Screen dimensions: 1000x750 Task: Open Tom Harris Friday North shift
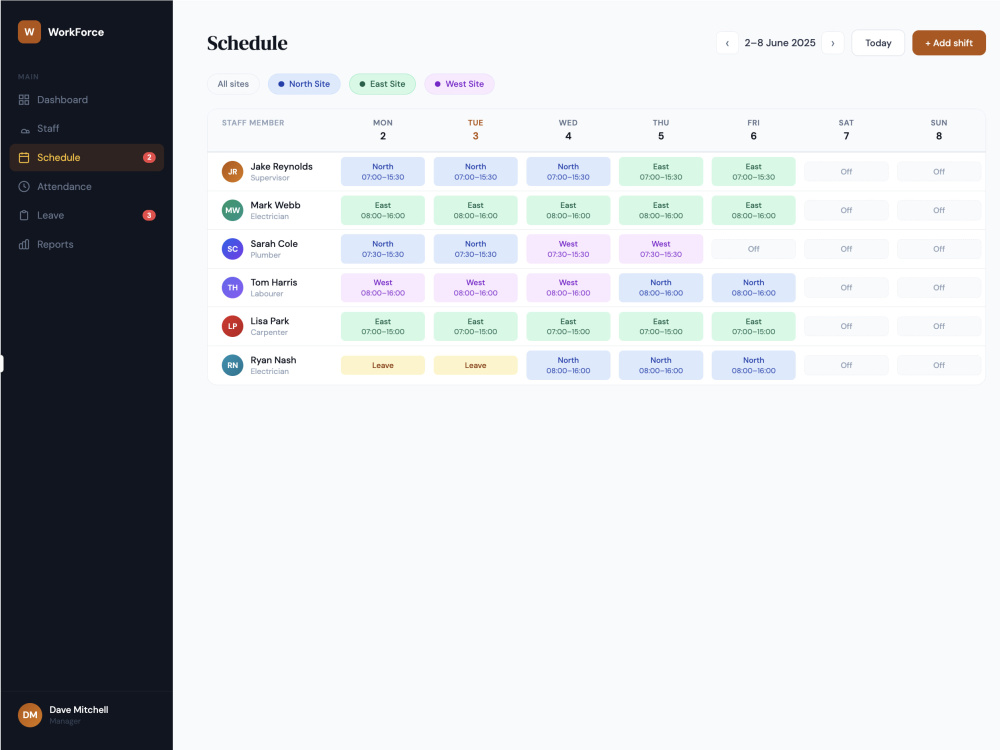[754, 288]
